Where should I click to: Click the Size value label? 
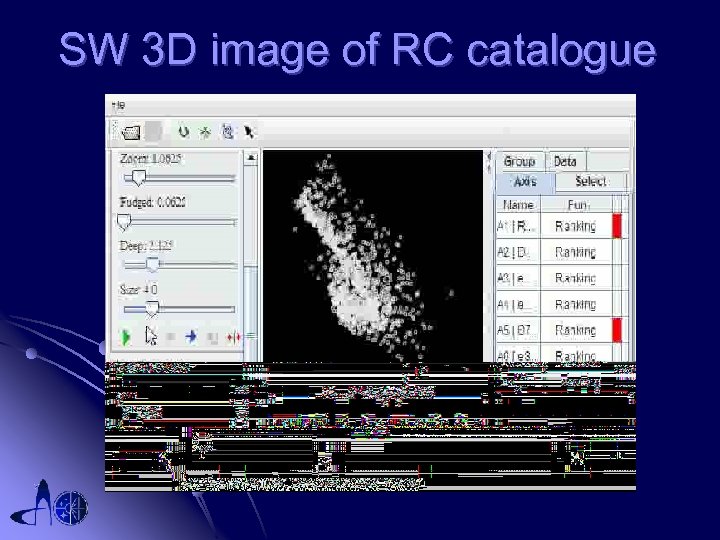coord(138,290)
